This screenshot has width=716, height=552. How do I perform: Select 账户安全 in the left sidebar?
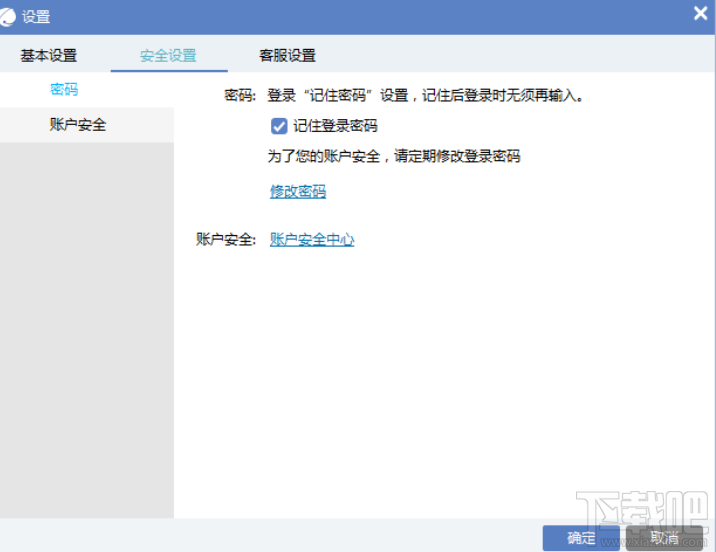coord(87,125)
